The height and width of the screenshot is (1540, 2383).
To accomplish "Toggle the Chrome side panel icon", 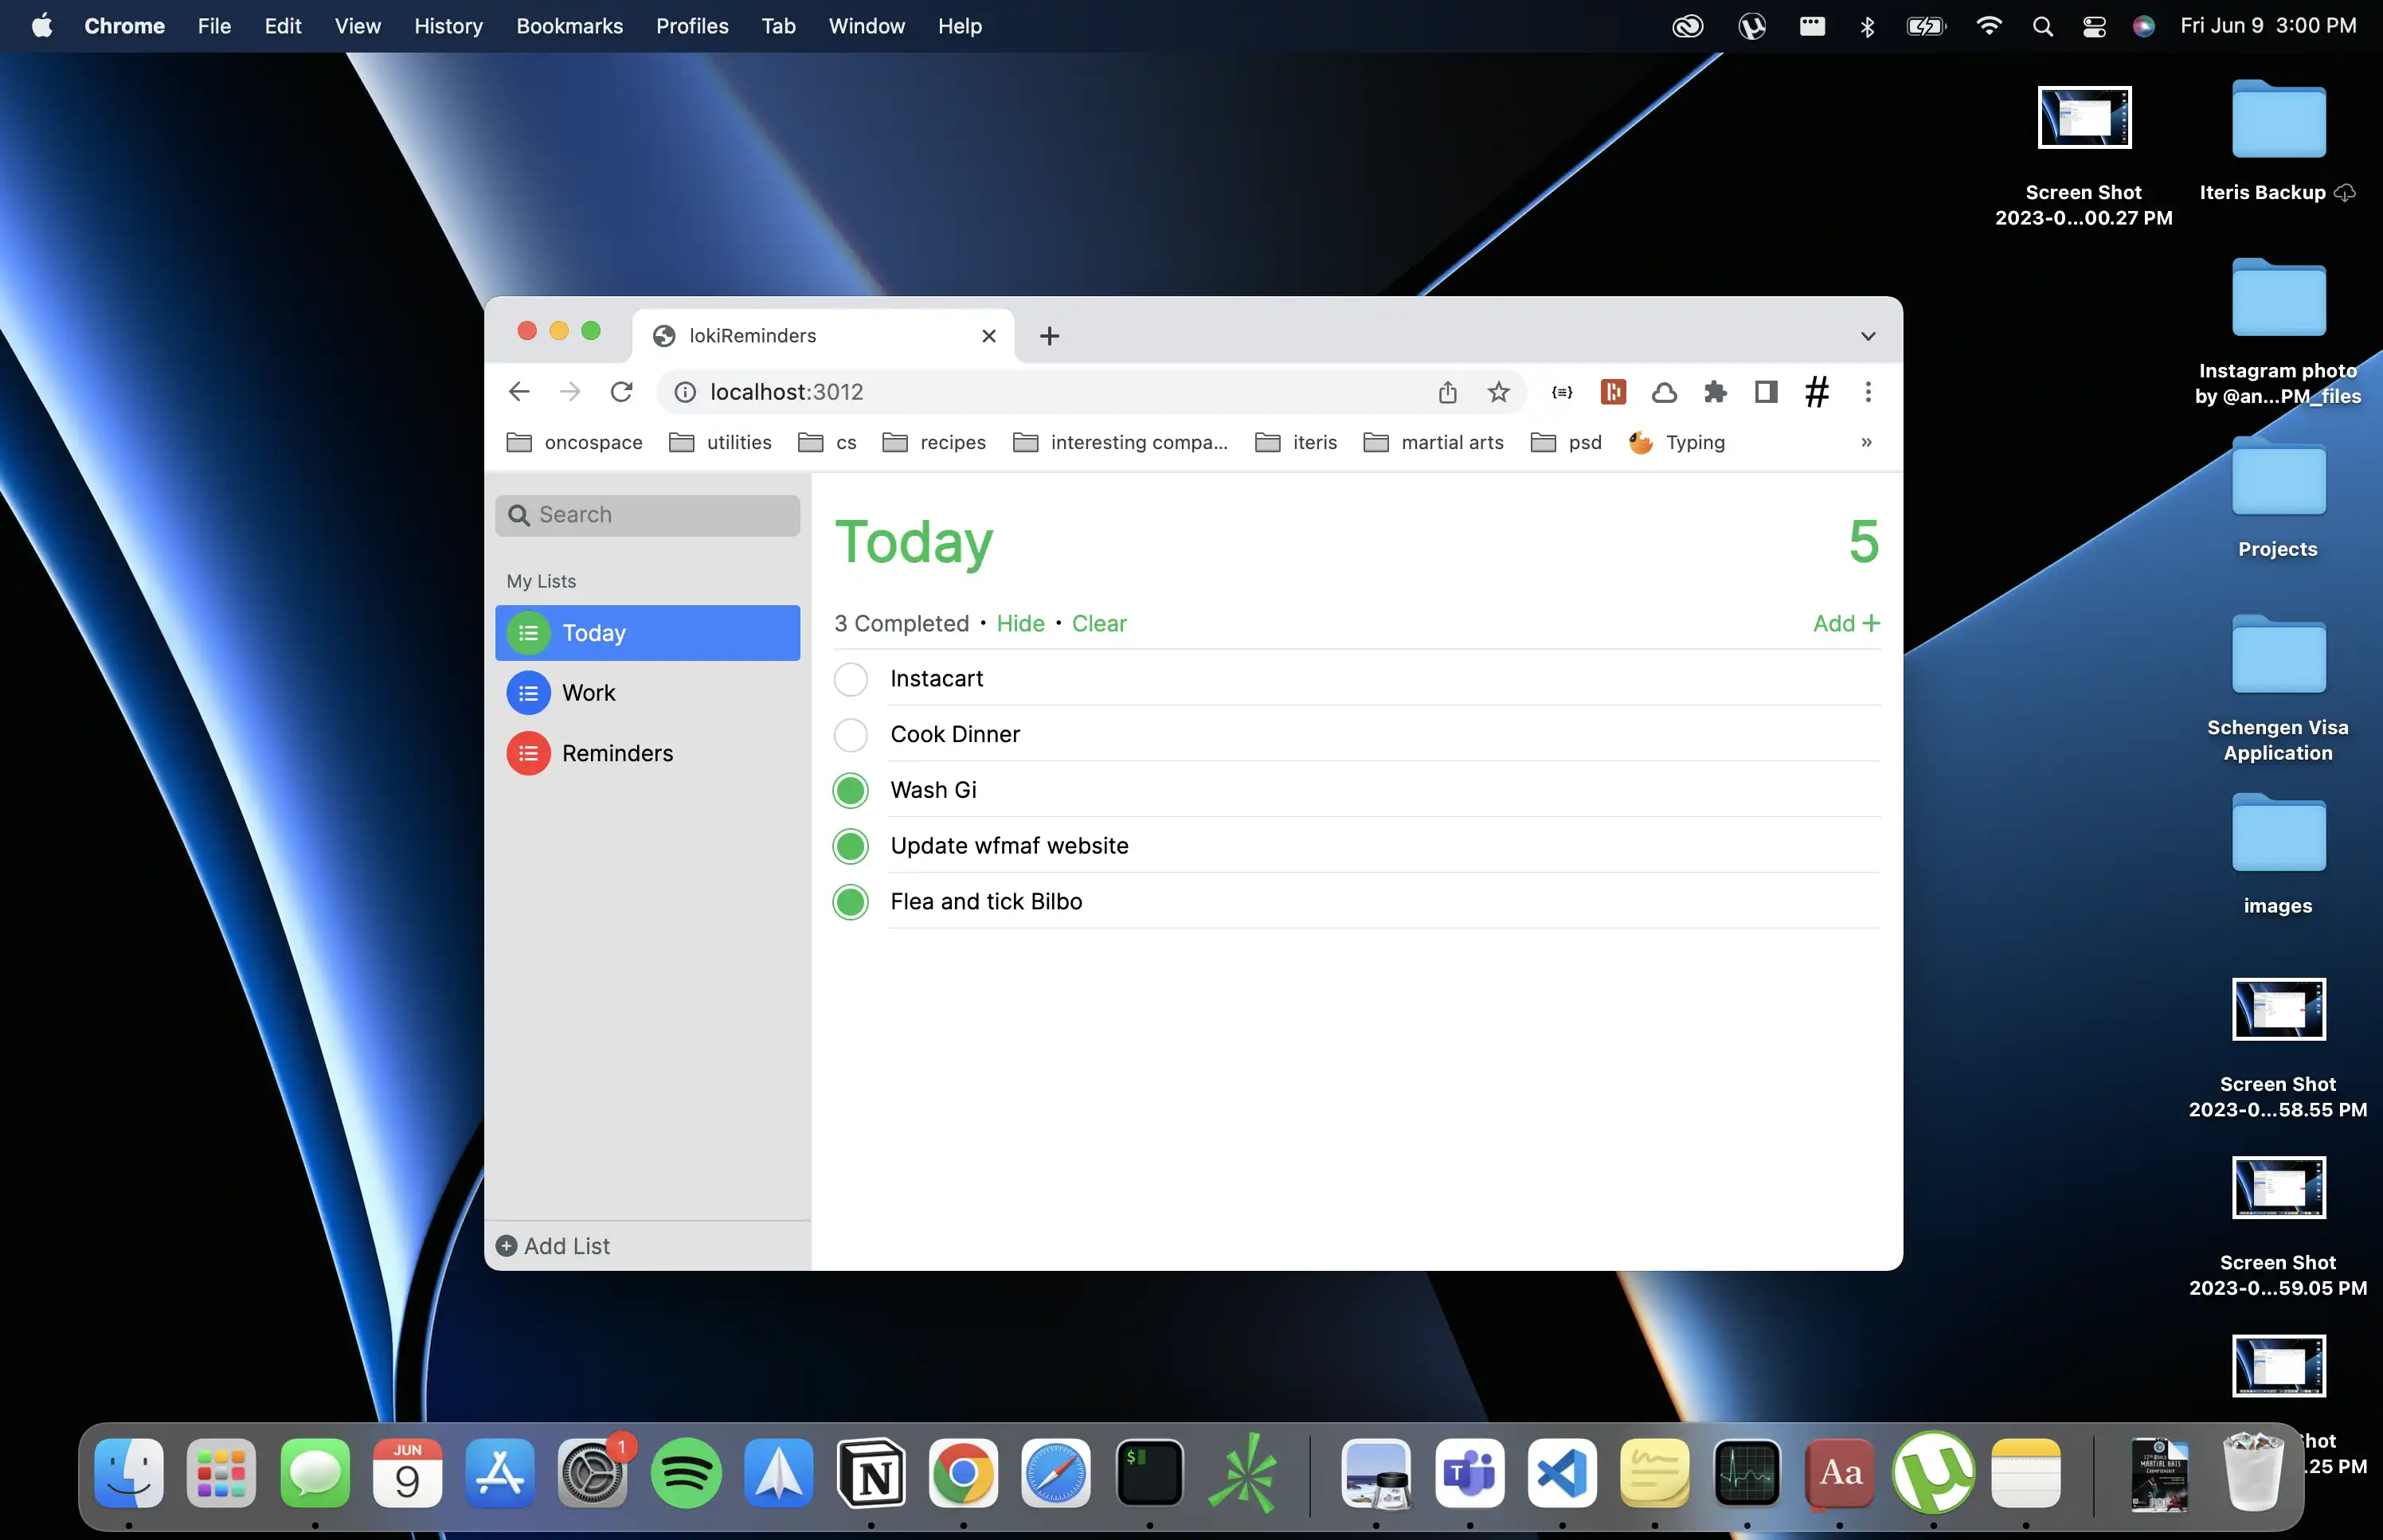I will 1766,392.
